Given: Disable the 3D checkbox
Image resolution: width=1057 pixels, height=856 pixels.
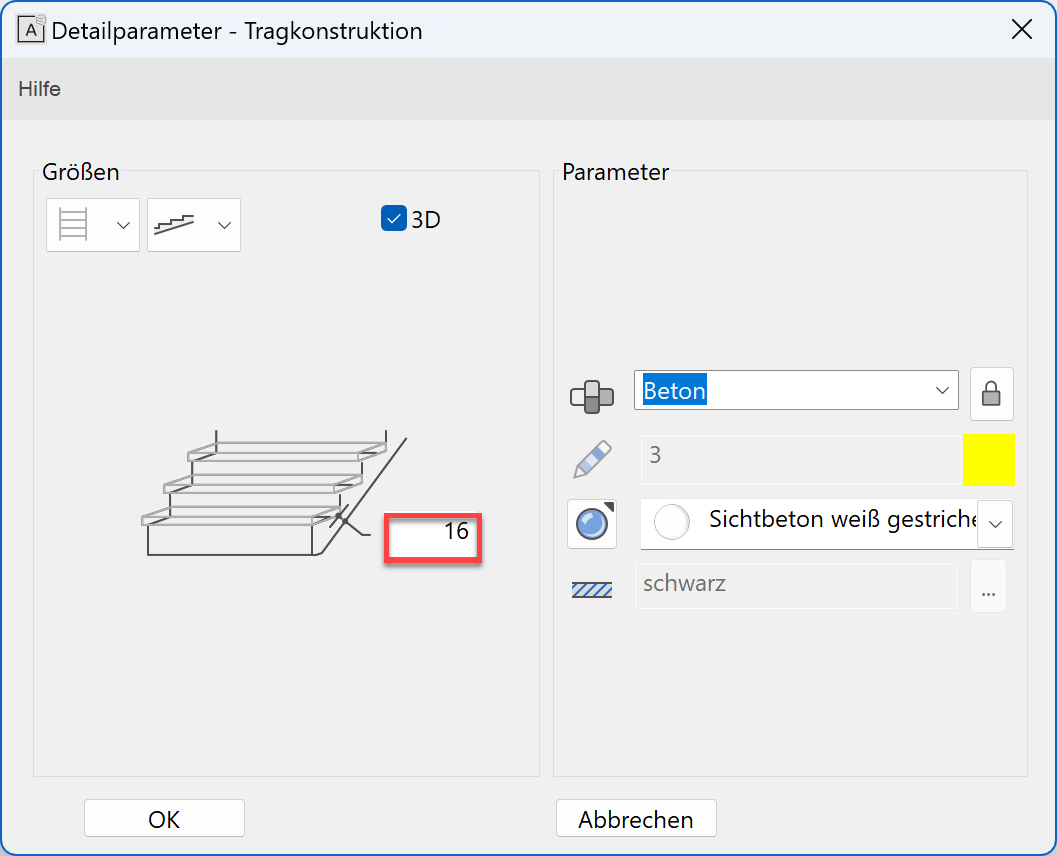Looking at the screenshot, I should coord(393,217).
